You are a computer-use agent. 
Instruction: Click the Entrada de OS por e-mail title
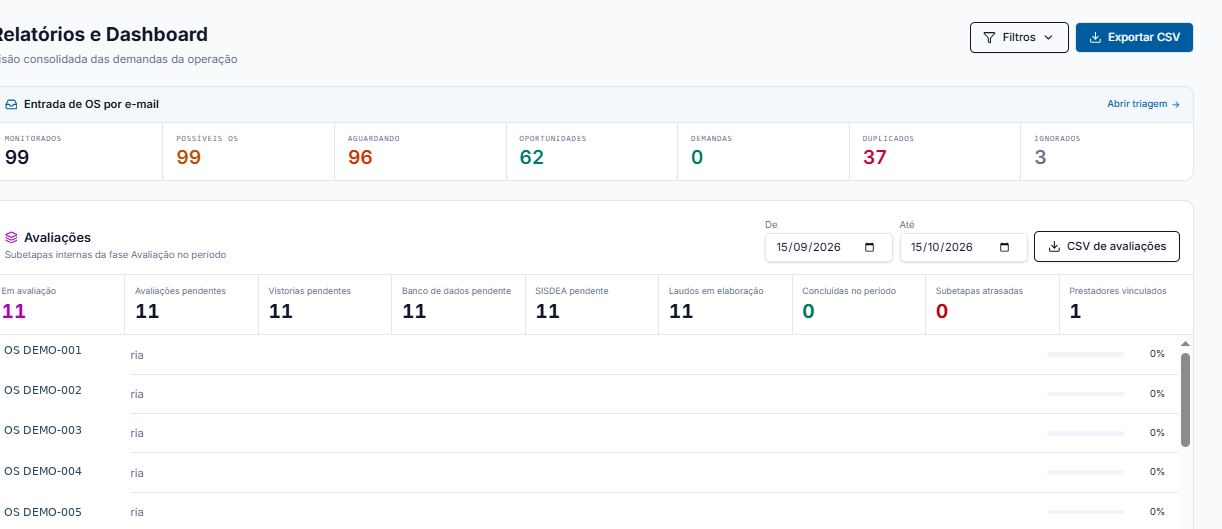point(91,104)
